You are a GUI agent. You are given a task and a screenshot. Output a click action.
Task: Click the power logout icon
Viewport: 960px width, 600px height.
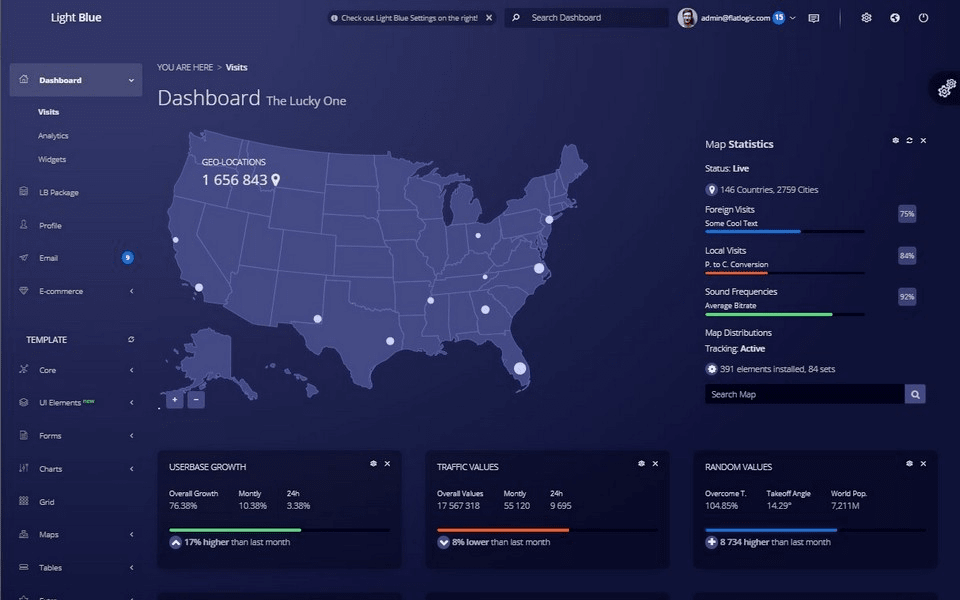click(923, 18)
